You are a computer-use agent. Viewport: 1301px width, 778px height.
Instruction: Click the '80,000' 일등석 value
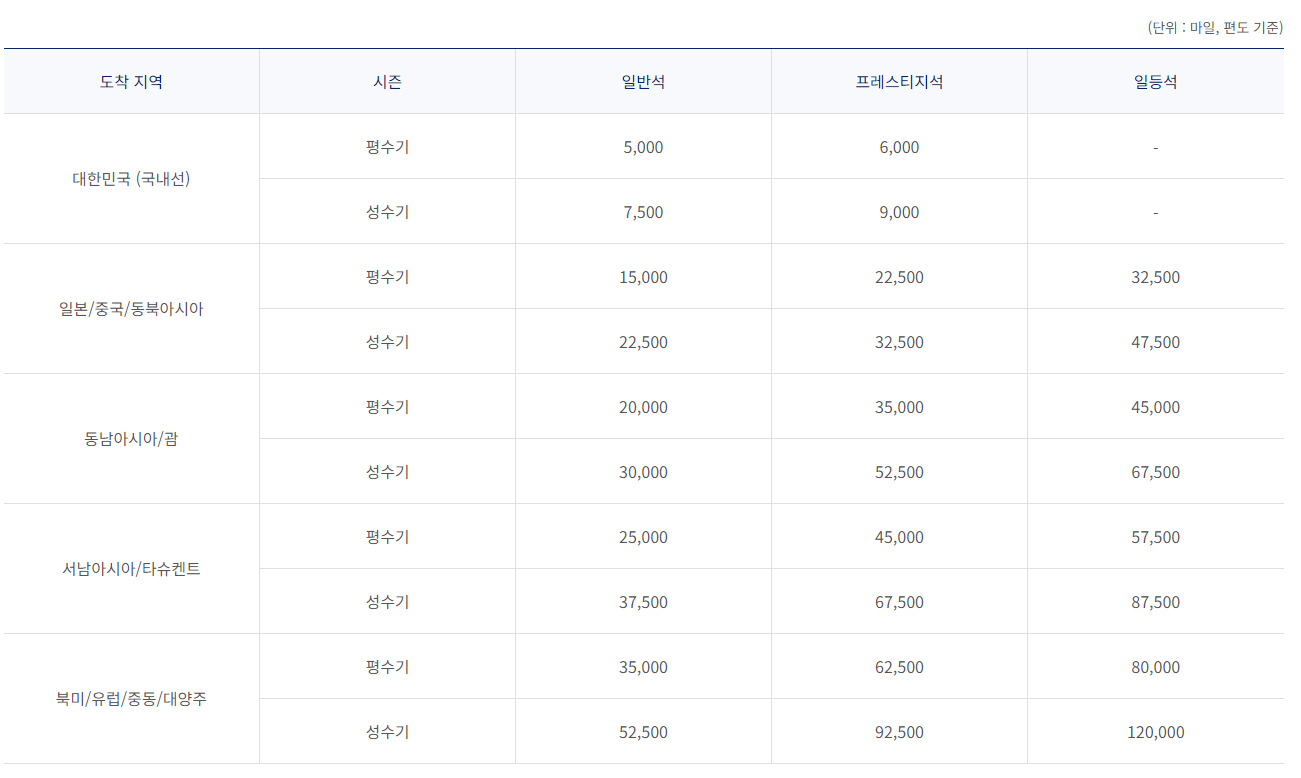click(1155, 667)
